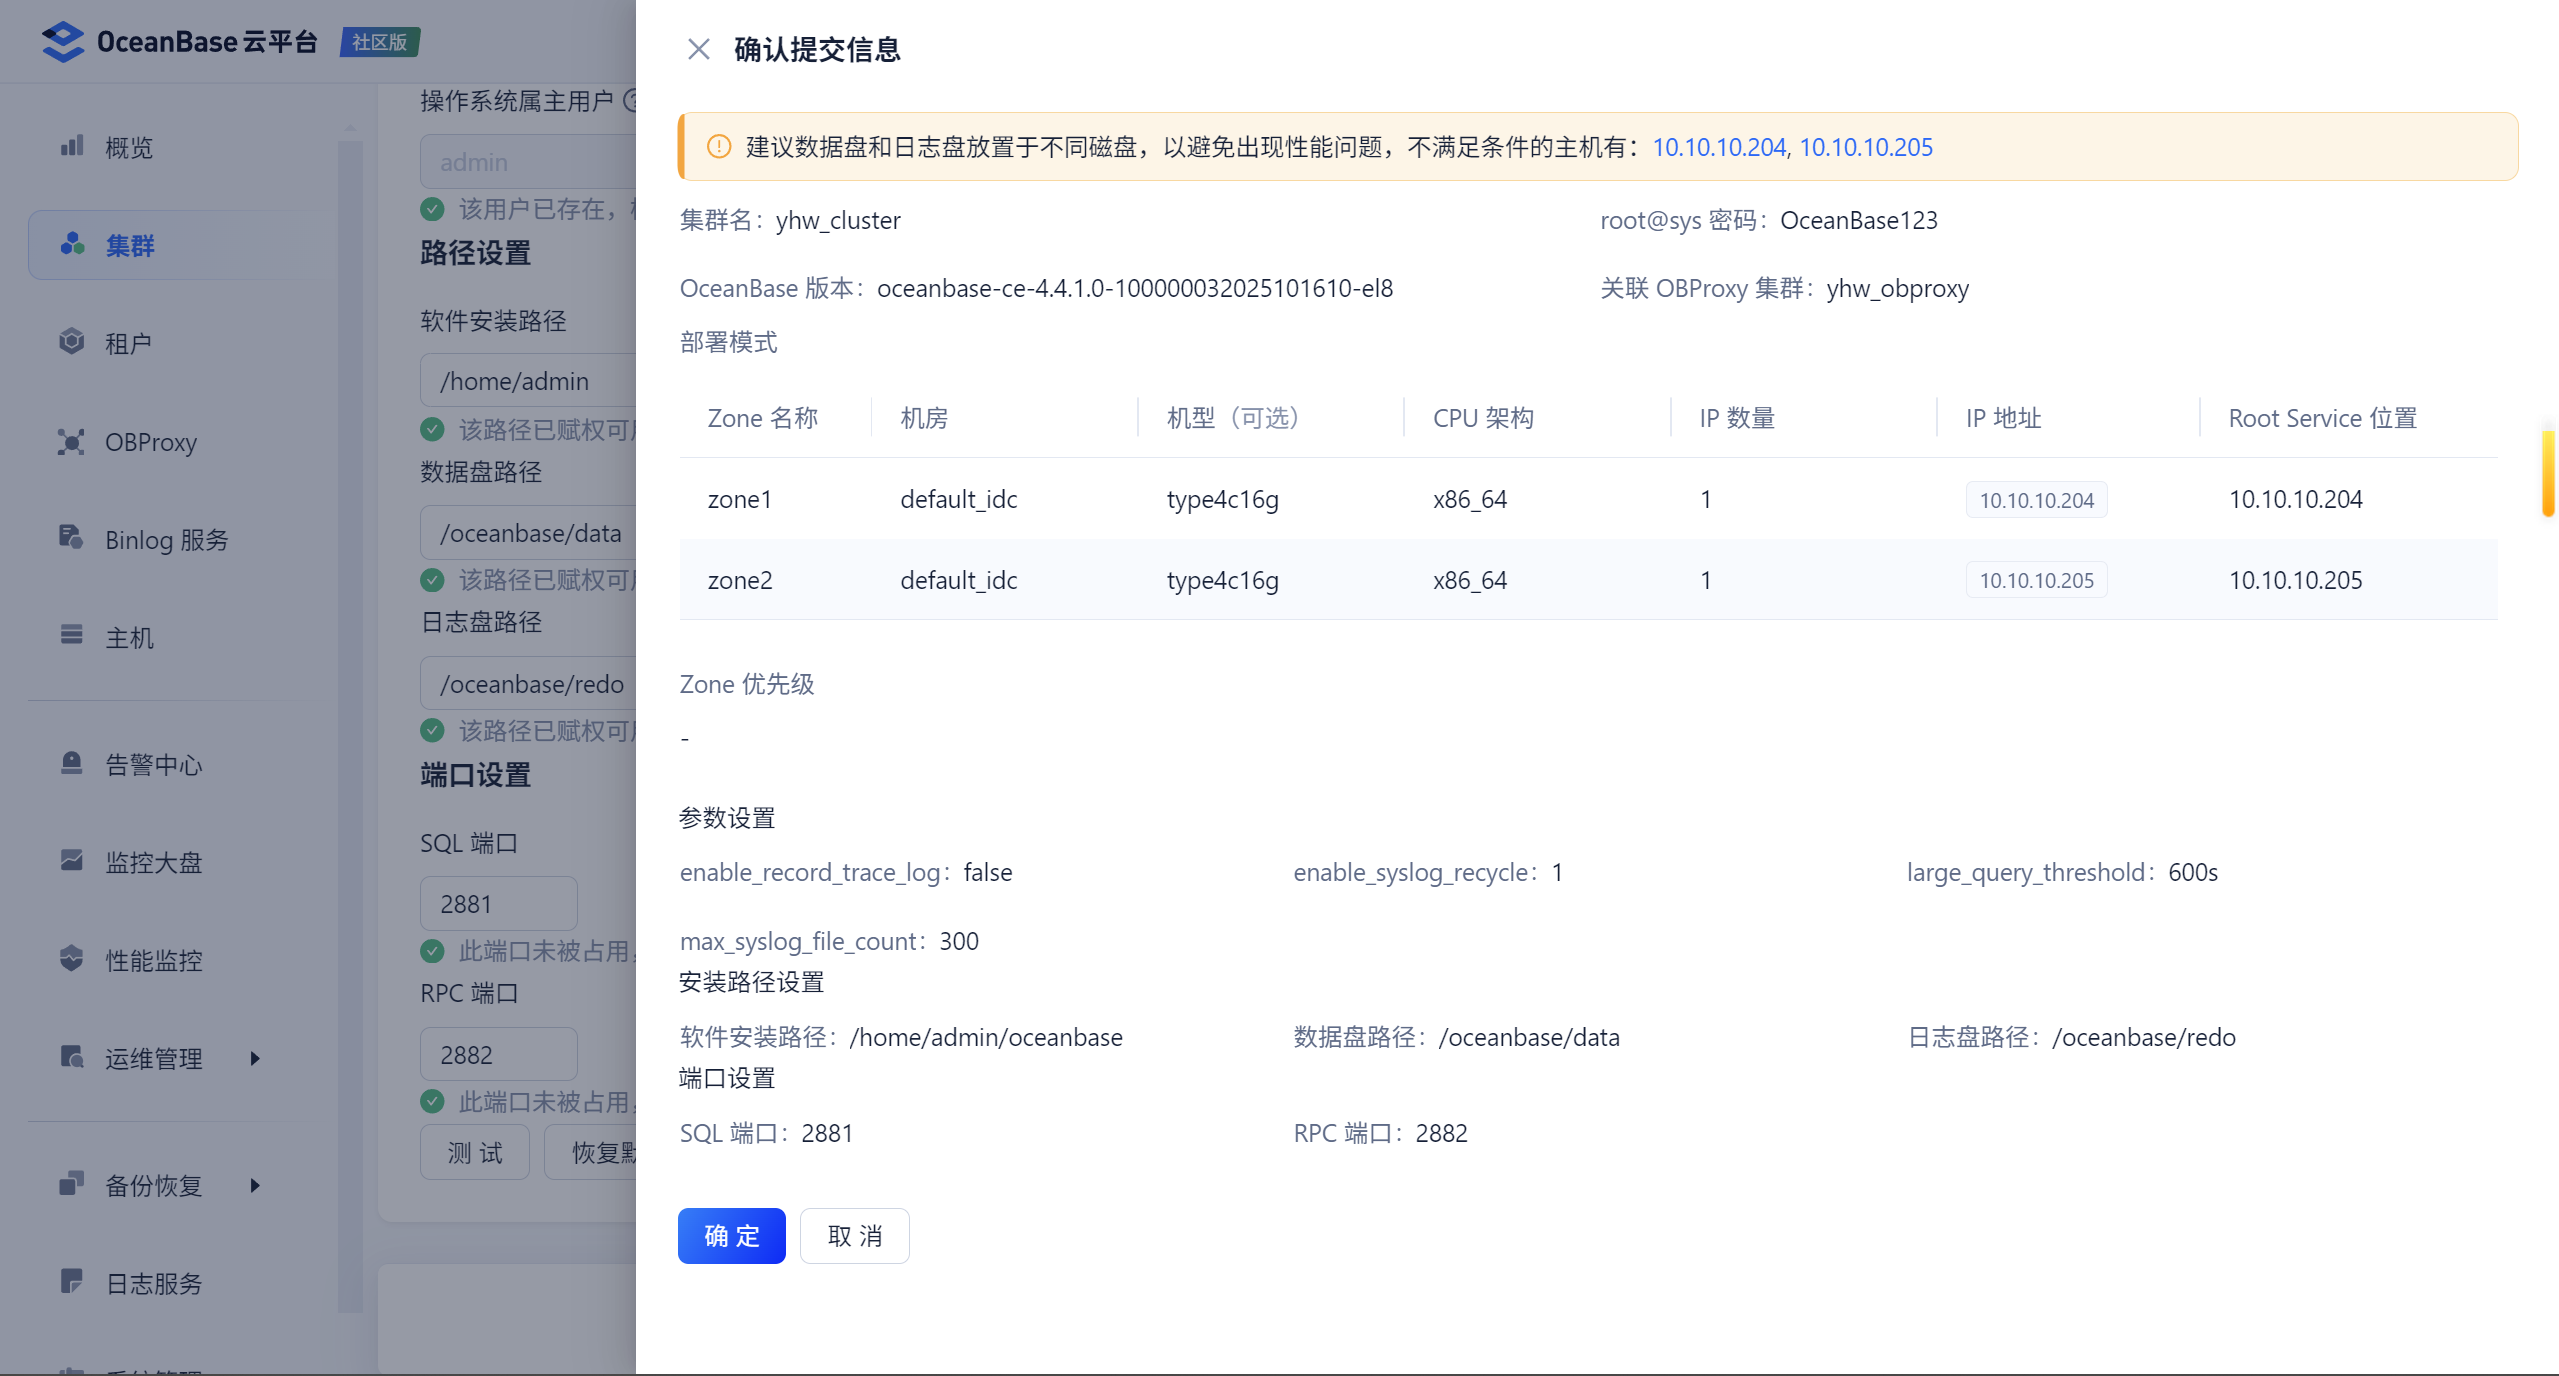The height and width of the screenshot is (1376, 2559).
Task: Open Binlog 服务 sidebar icon
Action: click(x=71, y=538)
